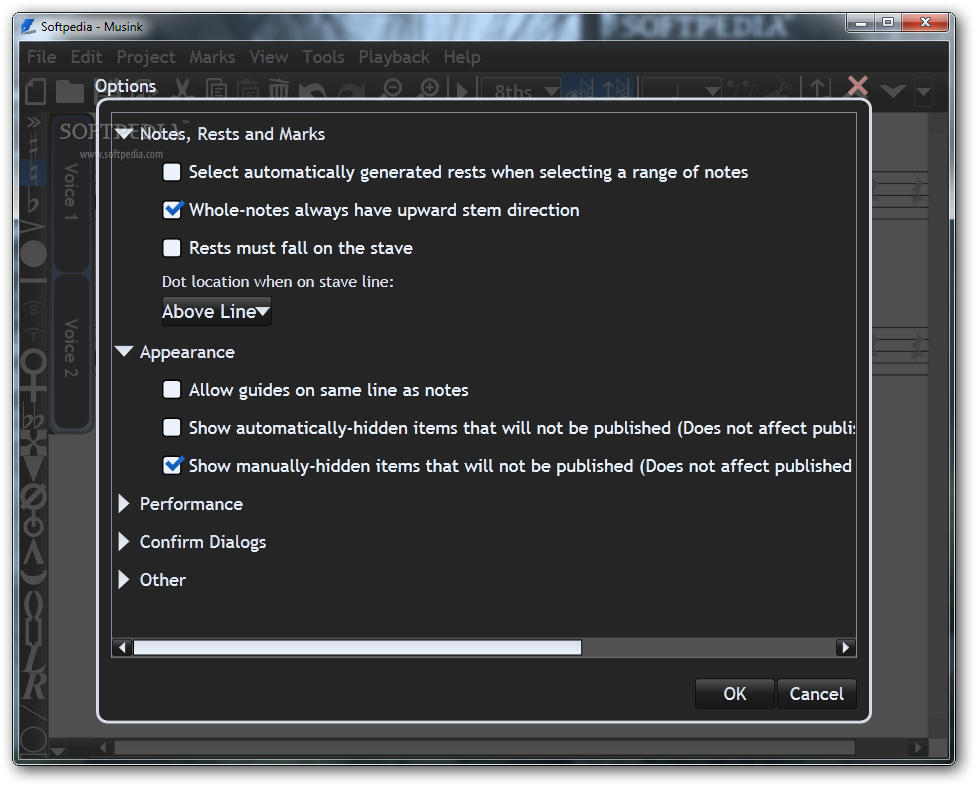Click the scissors Cut icon

point(182,89)
